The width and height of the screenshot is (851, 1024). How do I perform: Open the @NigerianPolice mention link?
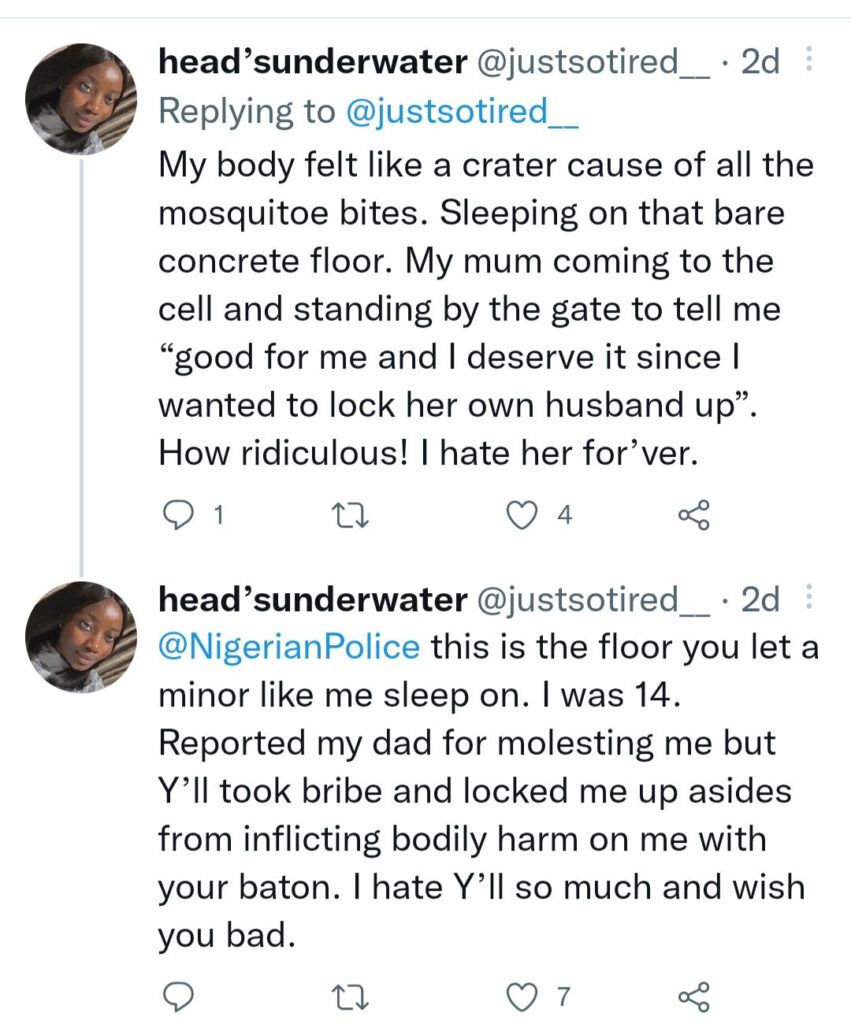point(289,647)
